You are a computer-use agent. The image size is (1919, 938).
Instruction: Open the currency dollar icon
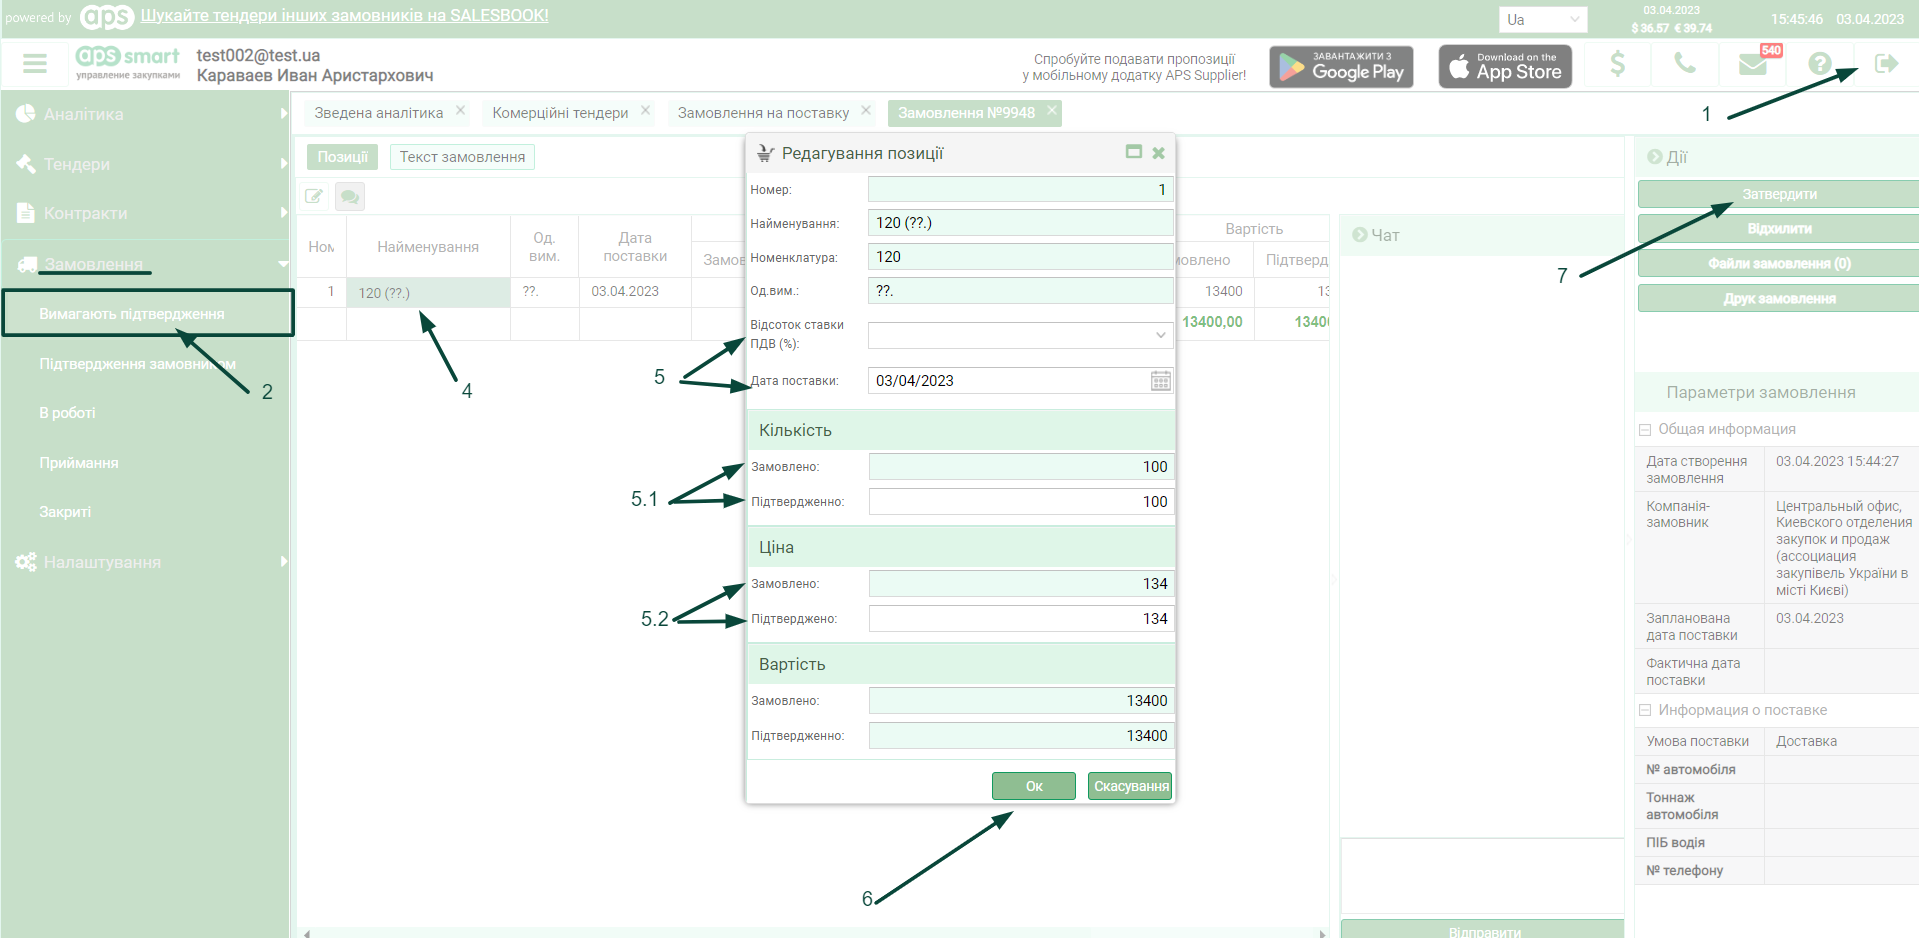1617,65
